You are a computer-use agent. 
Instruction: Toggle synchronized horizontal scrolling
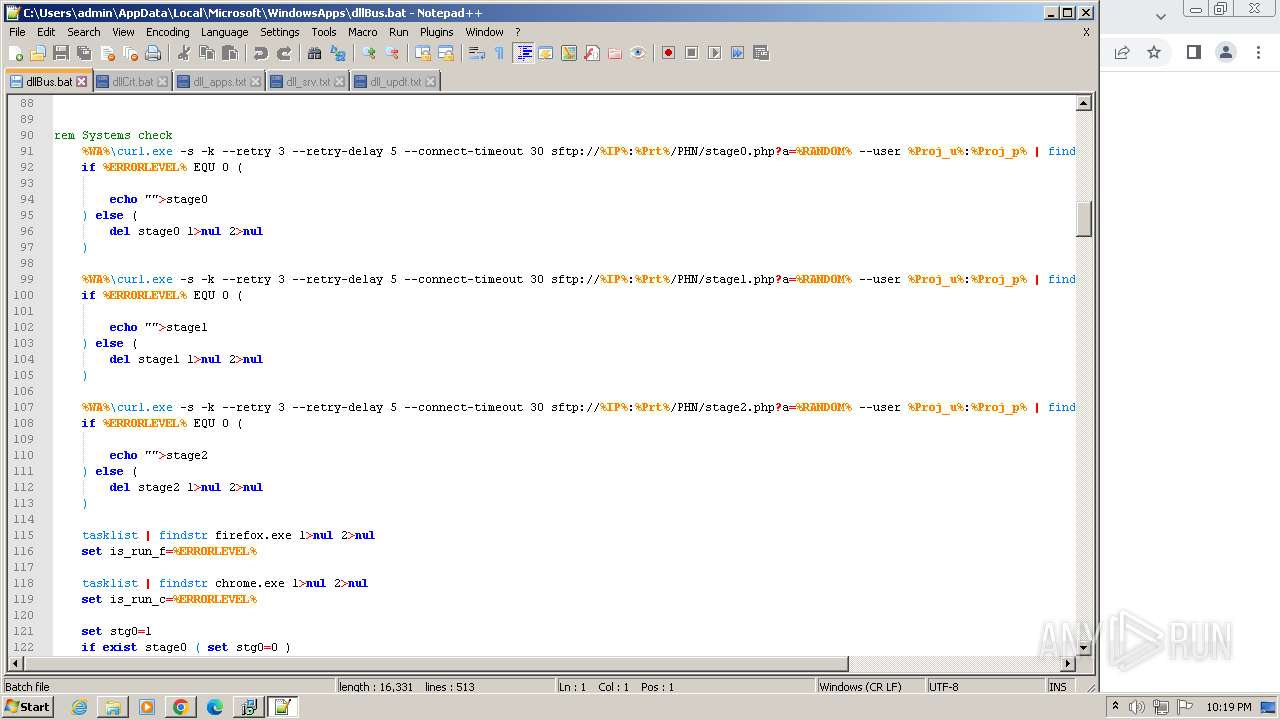click(446, 53)
